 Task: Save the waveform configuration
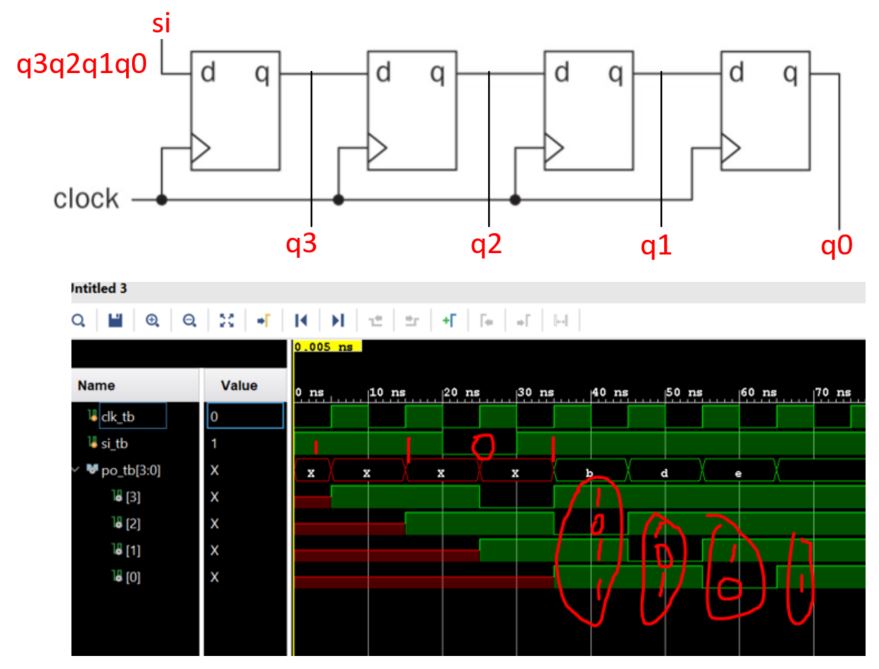point(115,321)
